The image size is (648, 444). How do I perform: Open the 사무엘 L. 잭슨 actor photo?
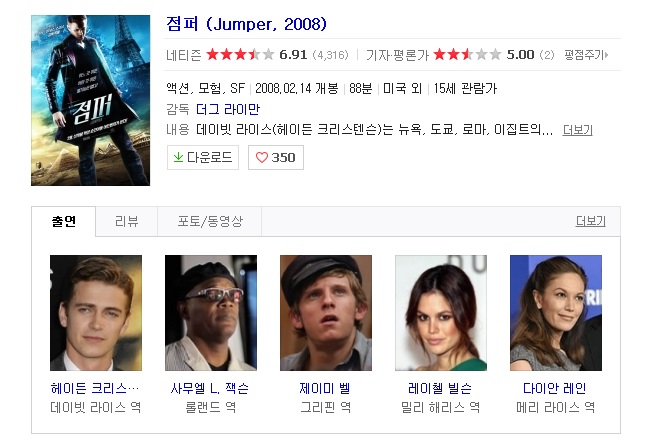211,313
